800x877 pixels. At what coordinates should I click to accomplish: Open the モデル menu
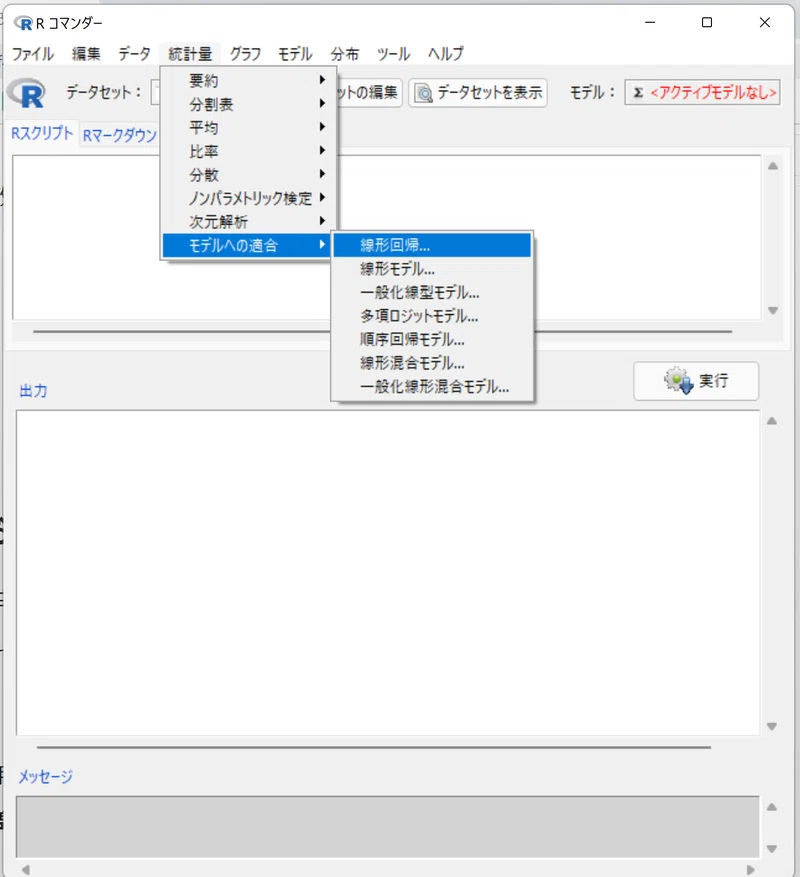[295, 54]
